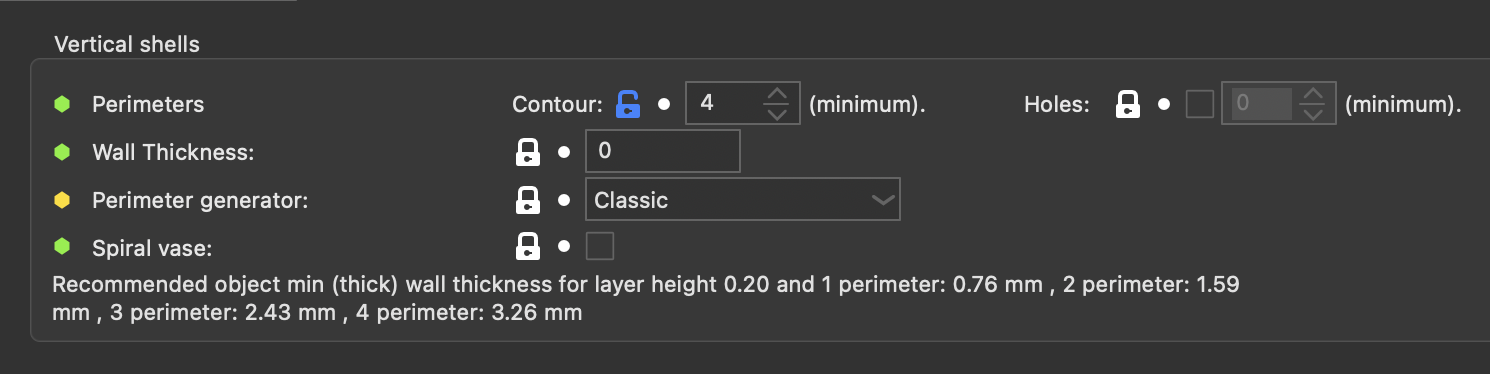Tick the Holes perimeter checkbox
The width and height of the screenshot is (1490, 374).
click(x=1200, y=104)
